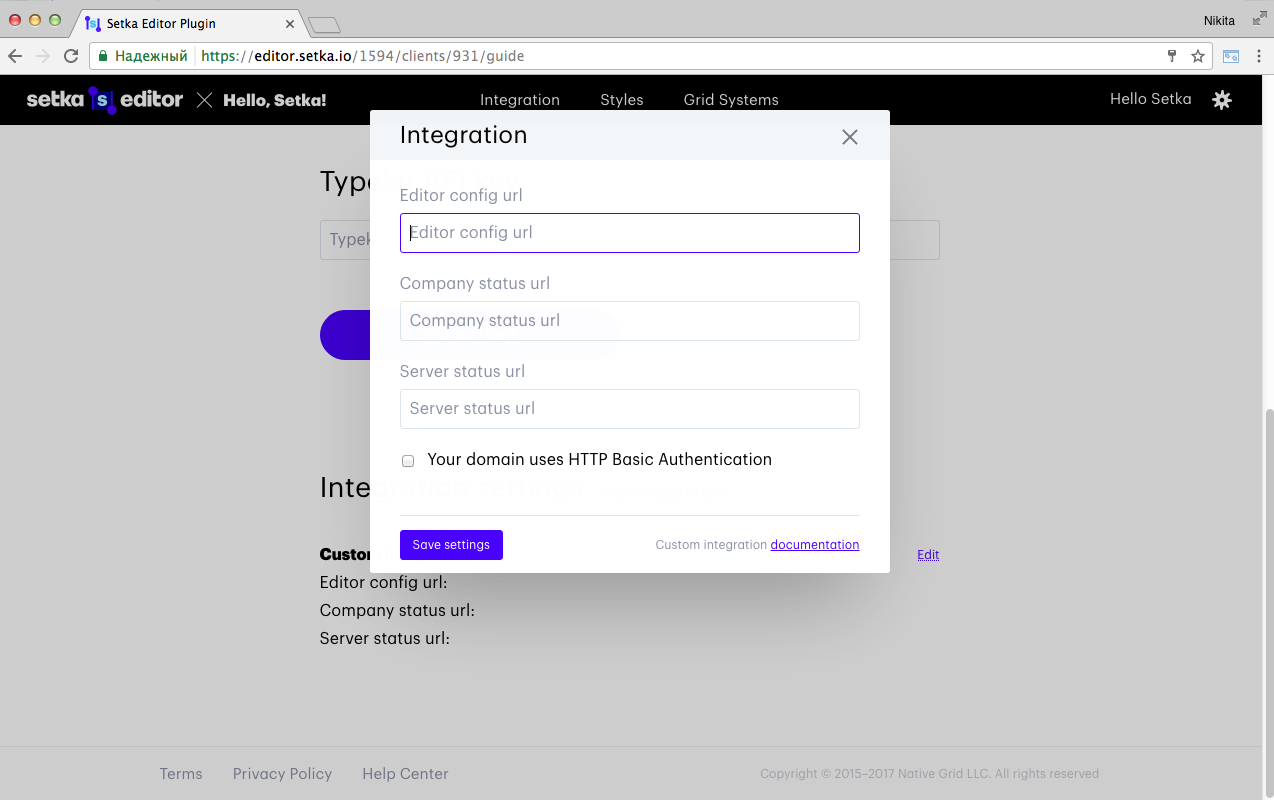The width and height of the screenshot is (1274, 800).
Task: Reload the page with refresh icon
Action: tap(71, 56)
